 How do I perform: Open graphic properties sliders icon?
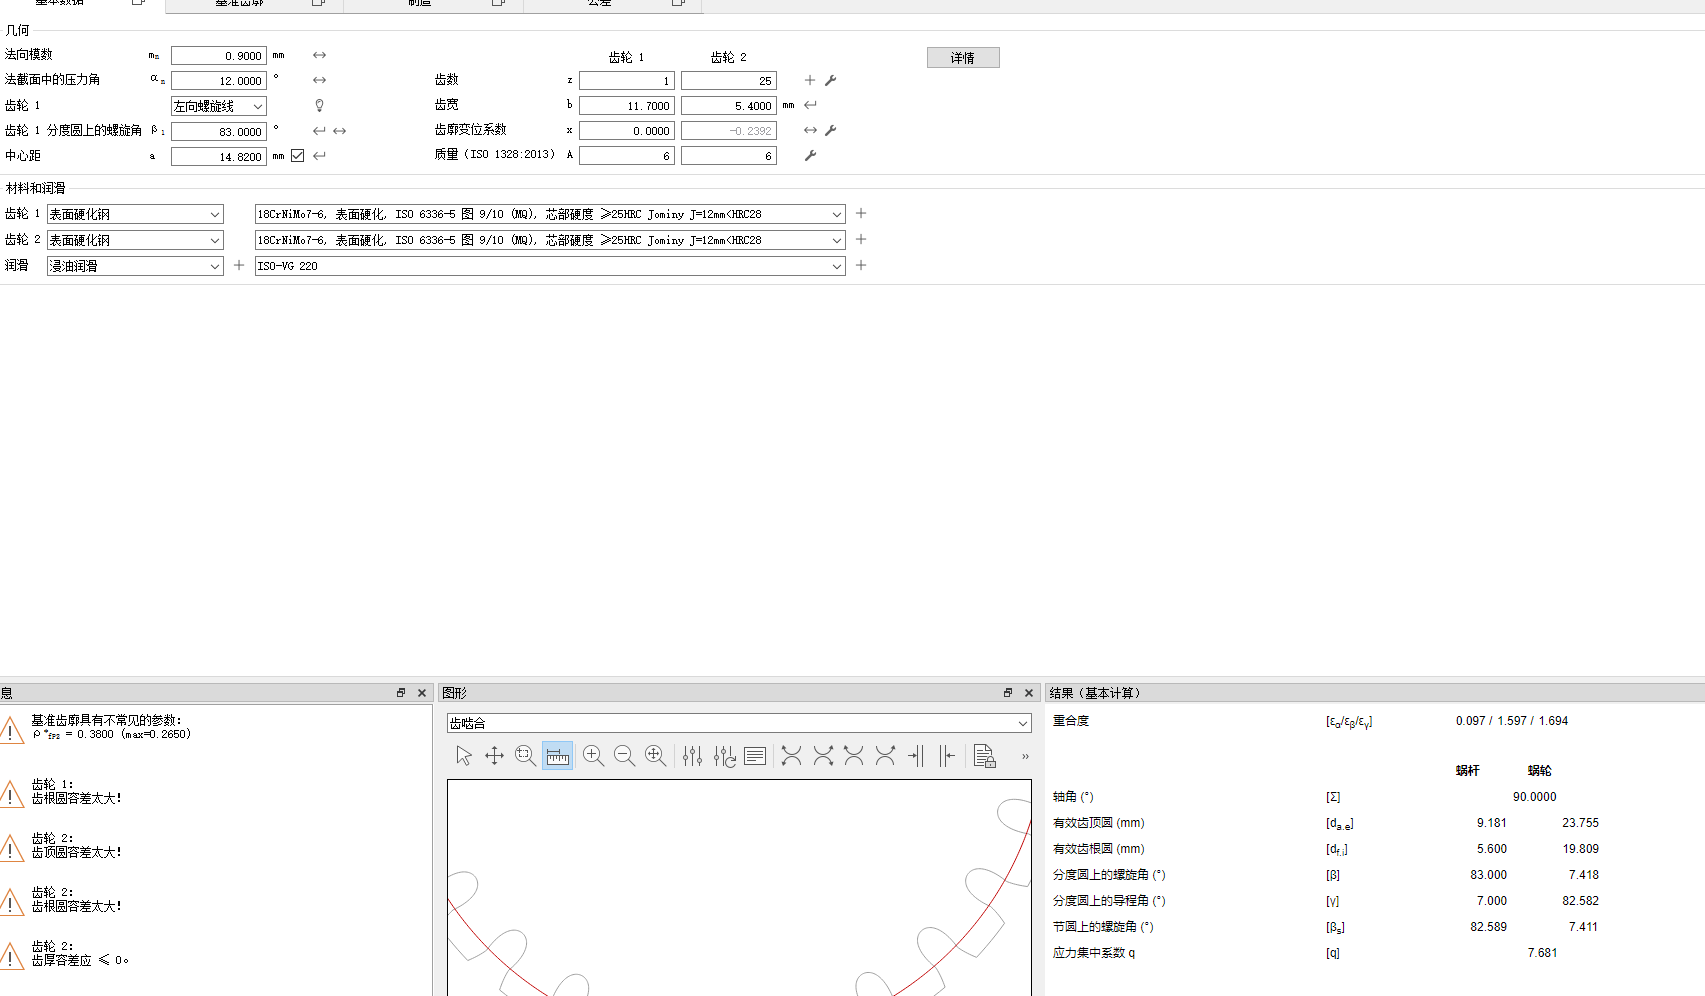click(692, 756)
